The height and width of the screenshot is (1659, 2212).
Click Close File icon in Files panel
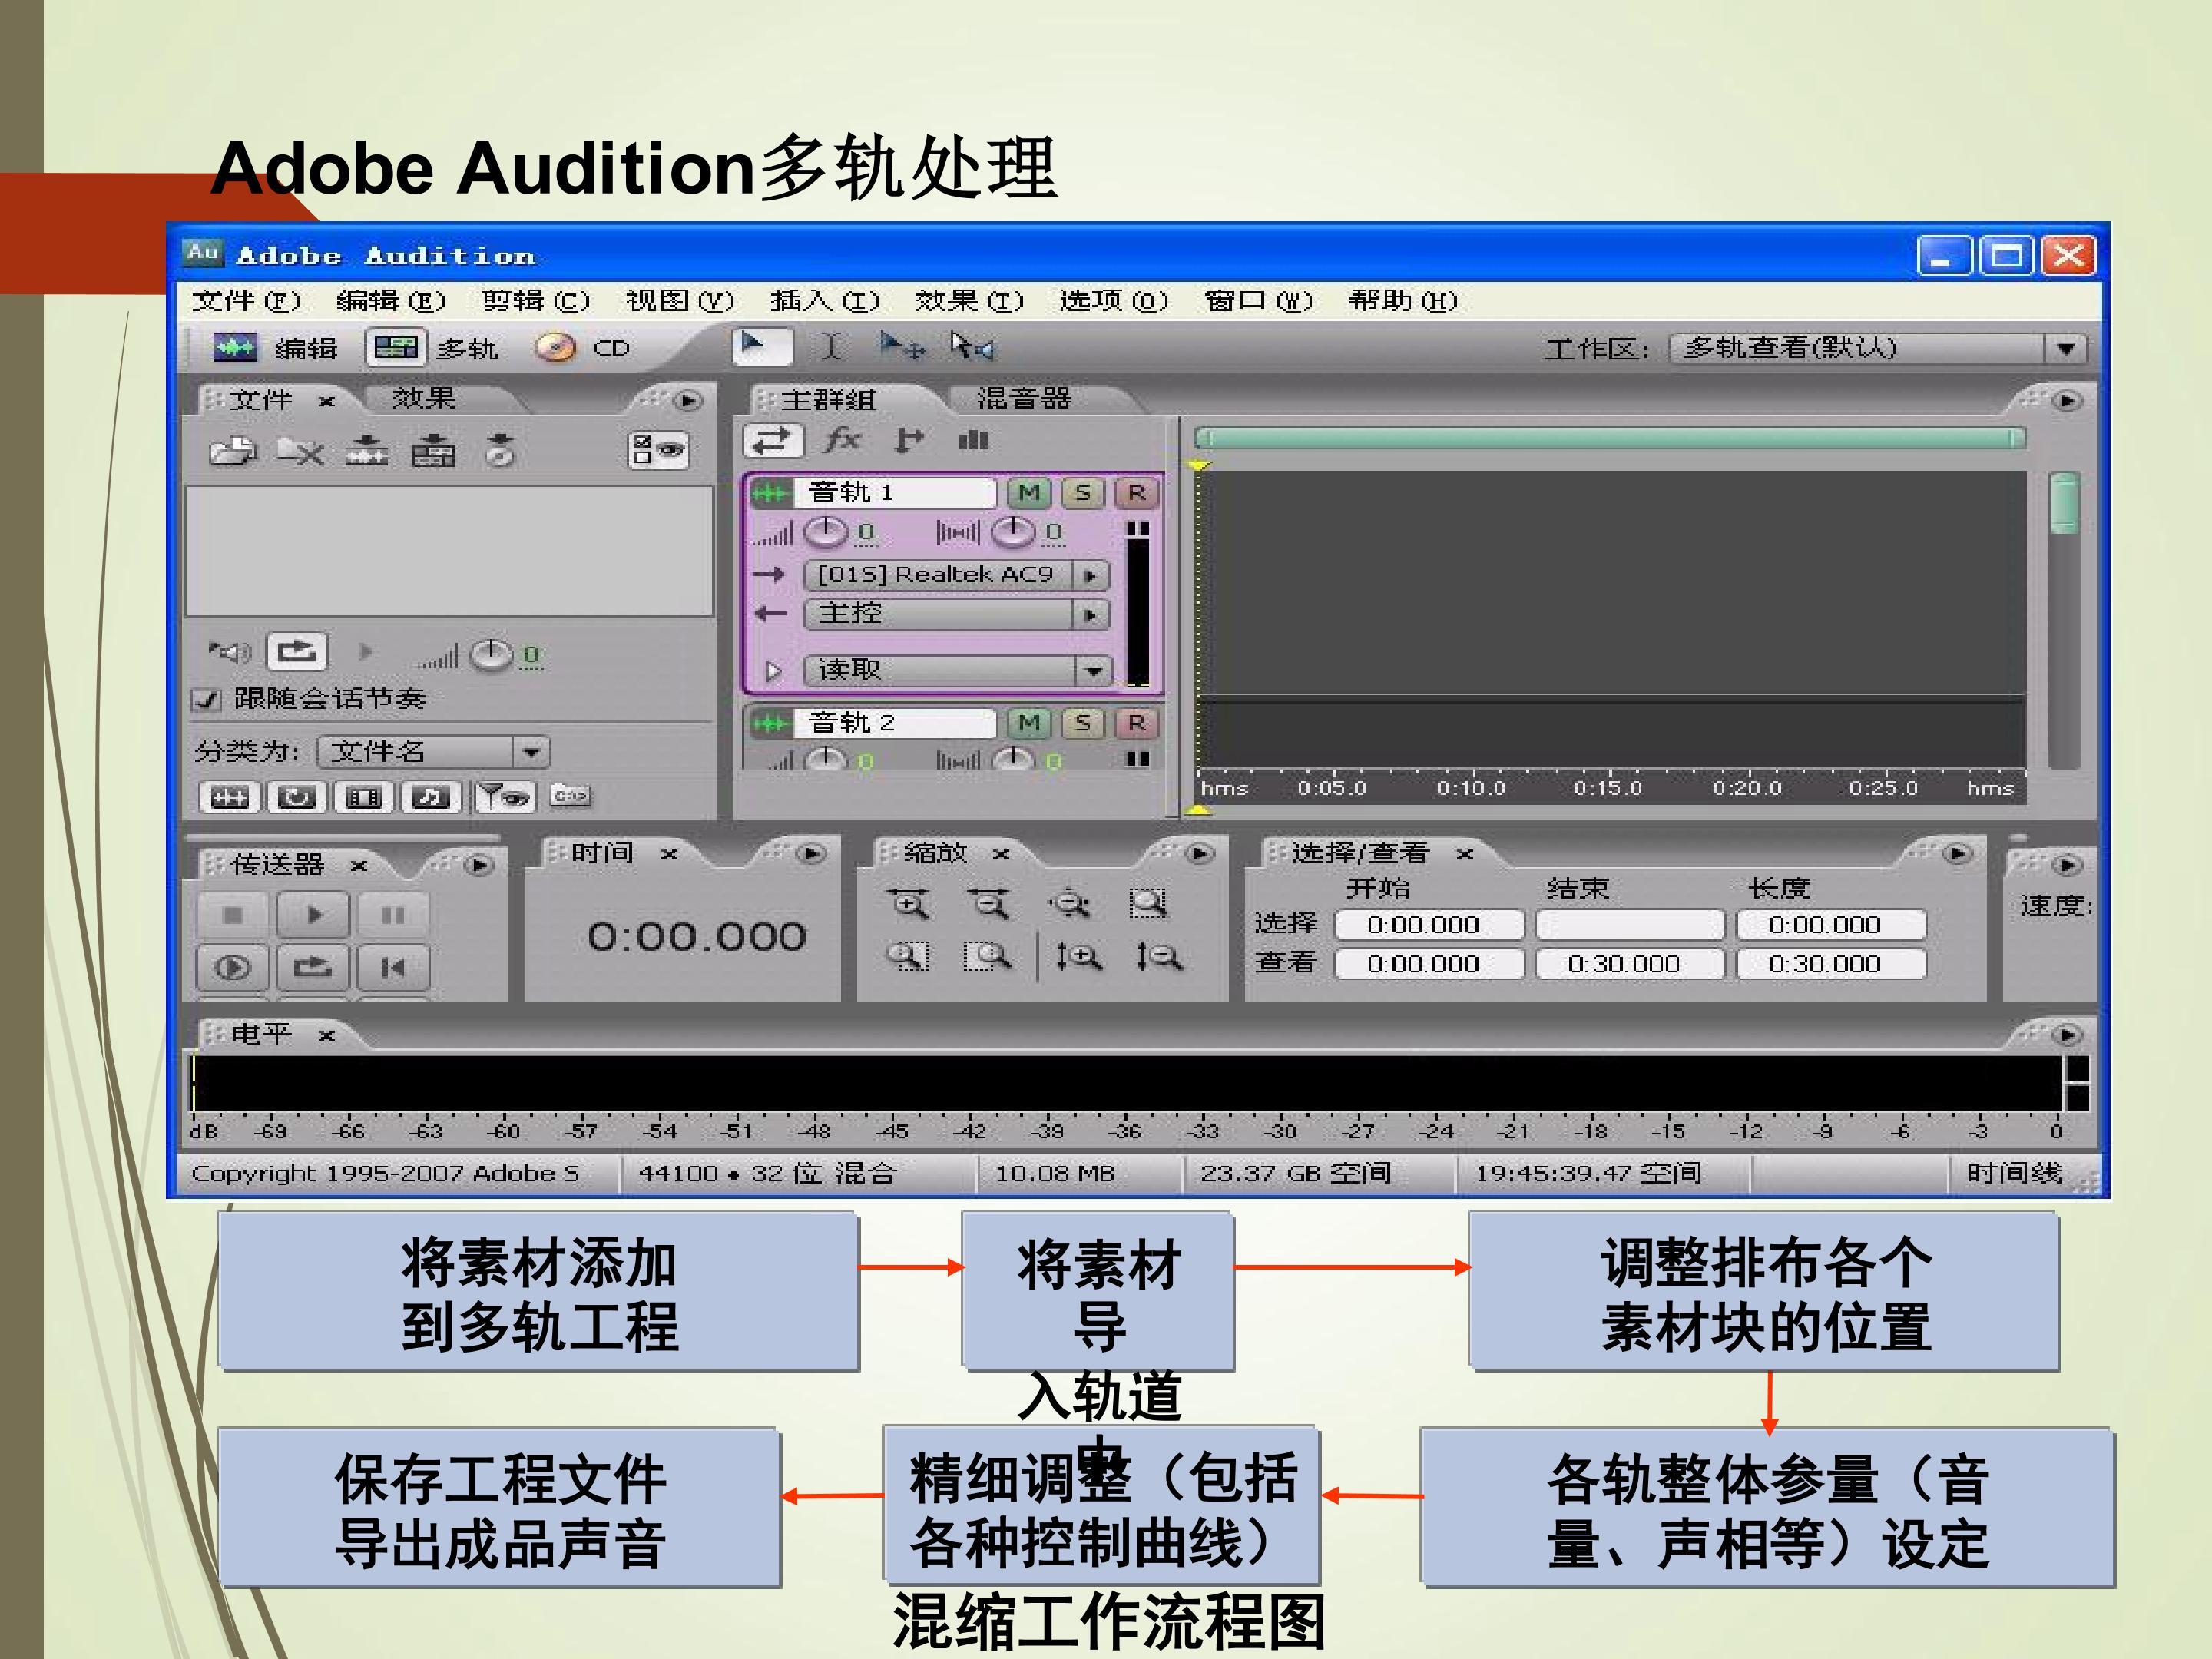click(300, 452)
